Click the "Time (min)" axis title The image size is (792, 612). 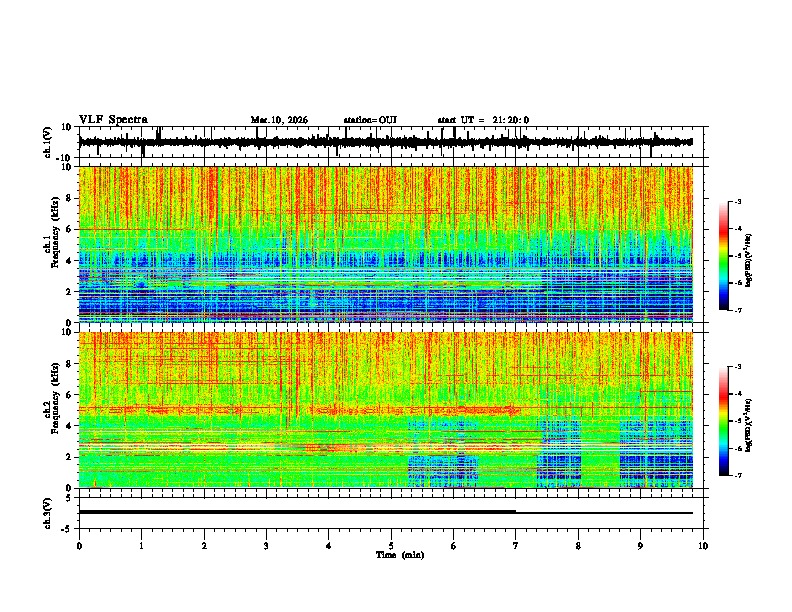pyautogui.click(x=400, y=555)
